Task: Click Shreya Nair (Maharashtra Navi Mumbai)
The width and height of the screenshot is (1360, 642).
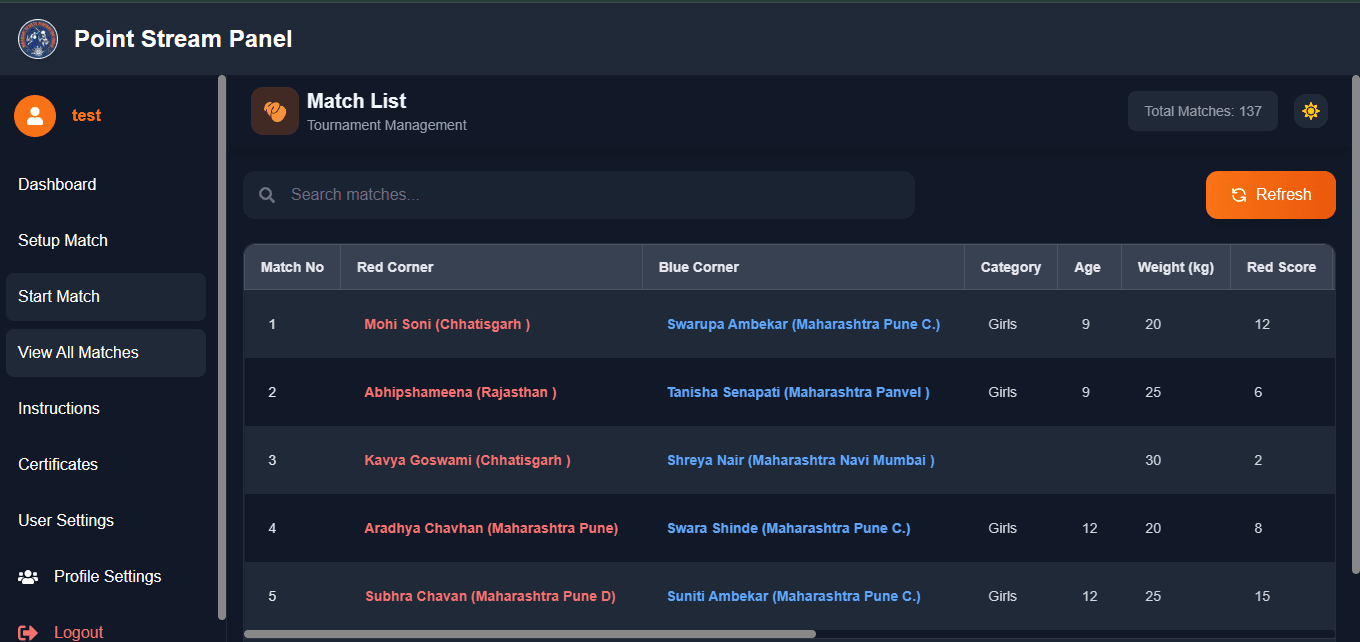Action: tap(801, 460)
